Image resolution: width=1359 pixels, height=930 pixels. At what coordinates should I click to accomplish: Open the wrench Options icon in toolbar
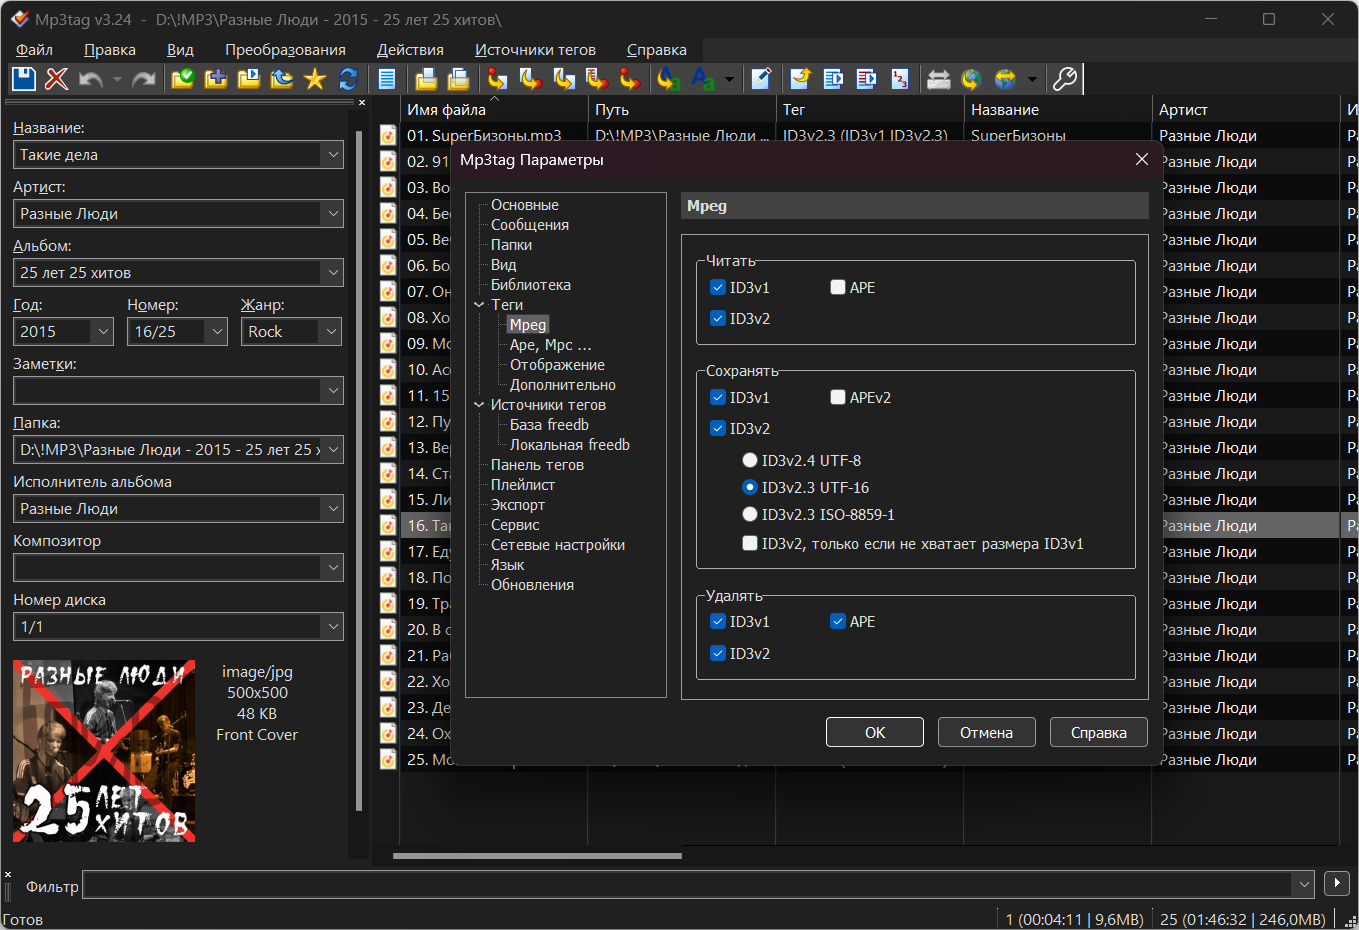[1066, 79]
